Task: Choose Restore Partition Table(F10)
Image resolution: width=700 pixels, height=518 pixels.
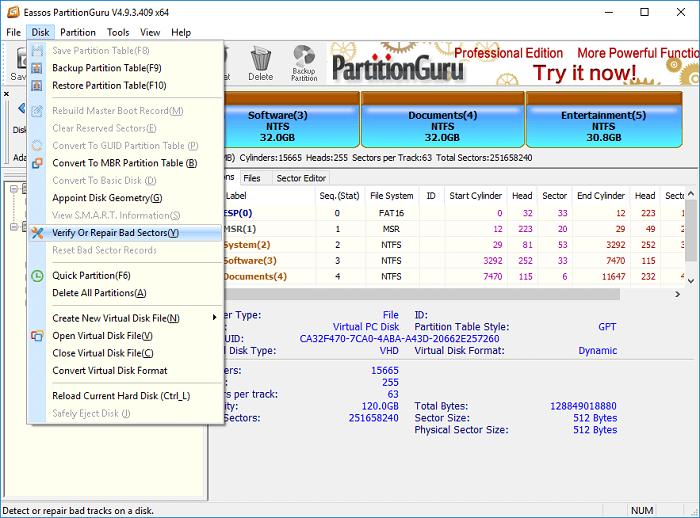Action: coord(125,85)
